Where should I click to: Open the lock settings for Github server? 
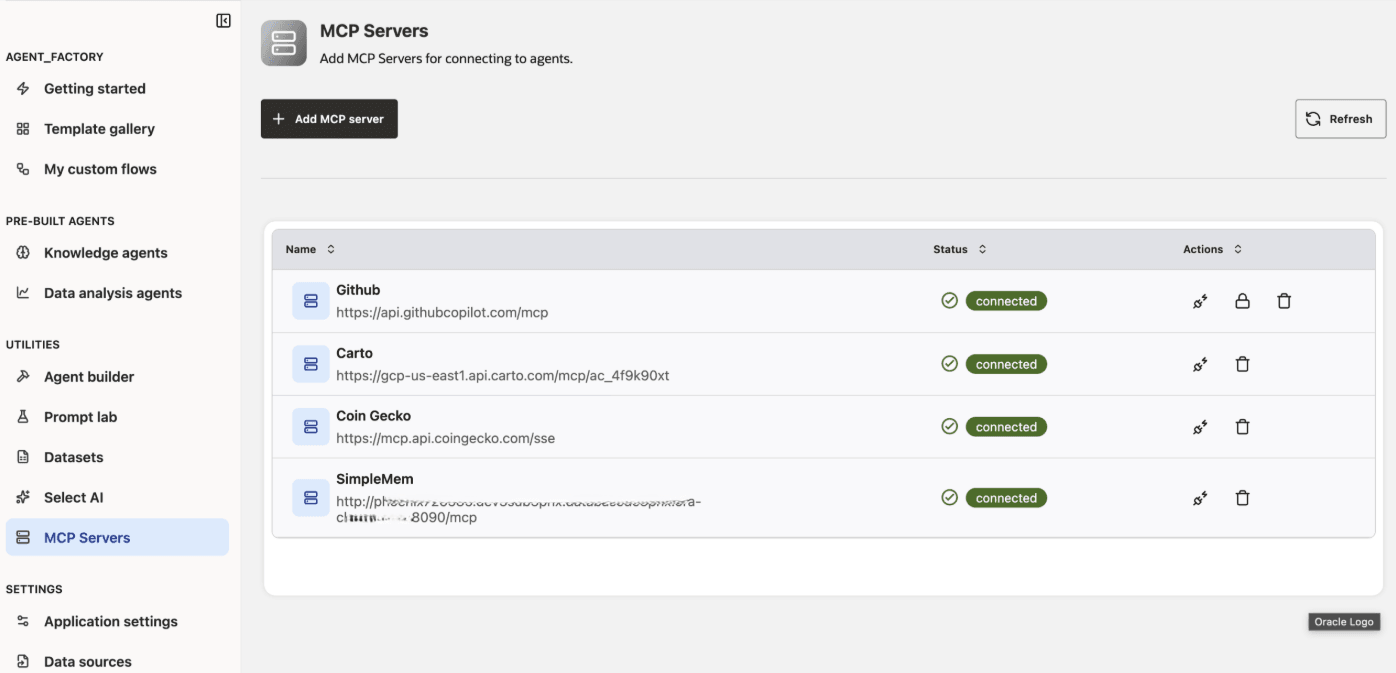[x=1242, y=300]
